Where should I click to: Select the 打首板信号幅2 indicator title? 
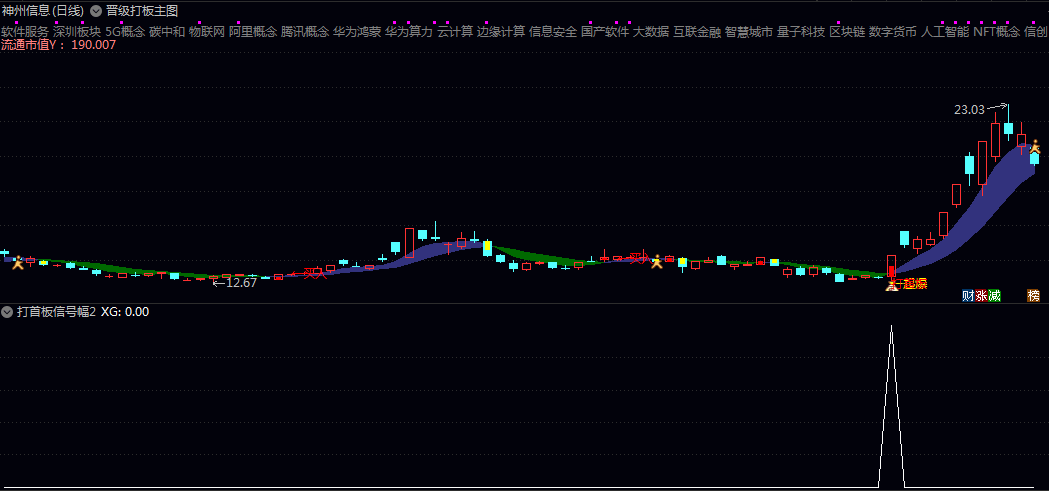point(56,312)
